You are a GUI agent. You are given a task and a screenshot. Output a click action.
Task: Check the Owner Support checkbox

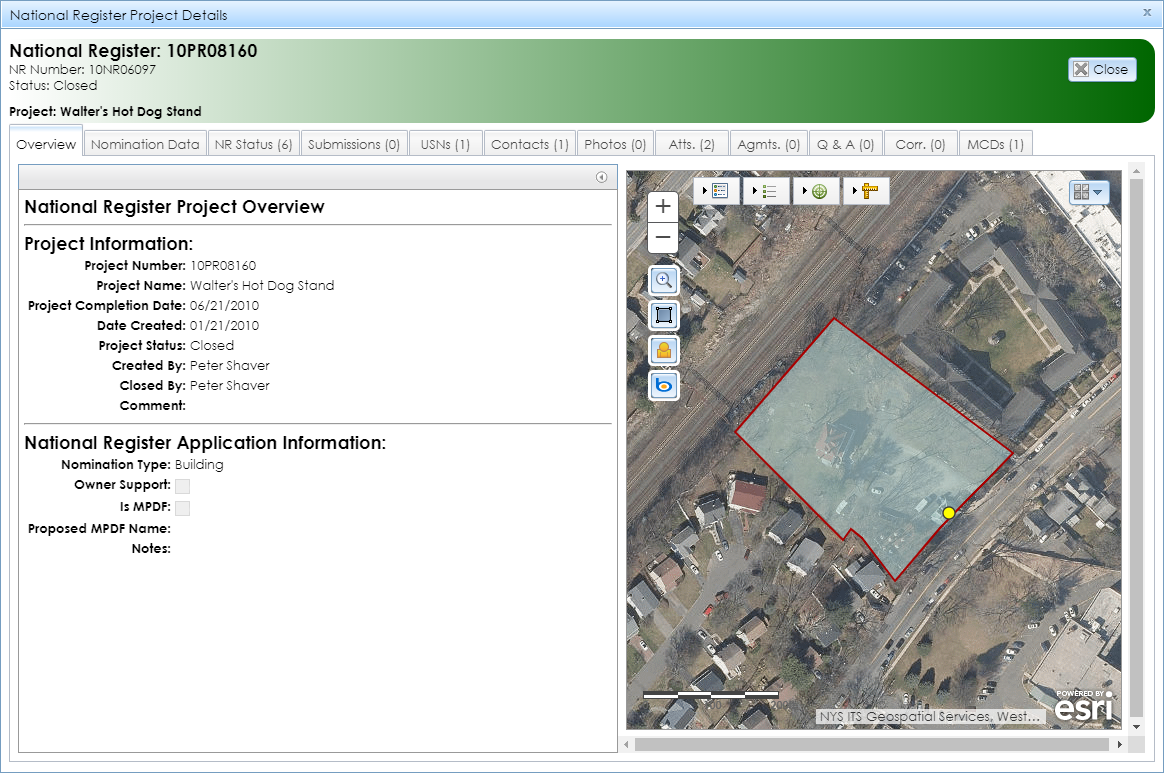coord(183,486)
